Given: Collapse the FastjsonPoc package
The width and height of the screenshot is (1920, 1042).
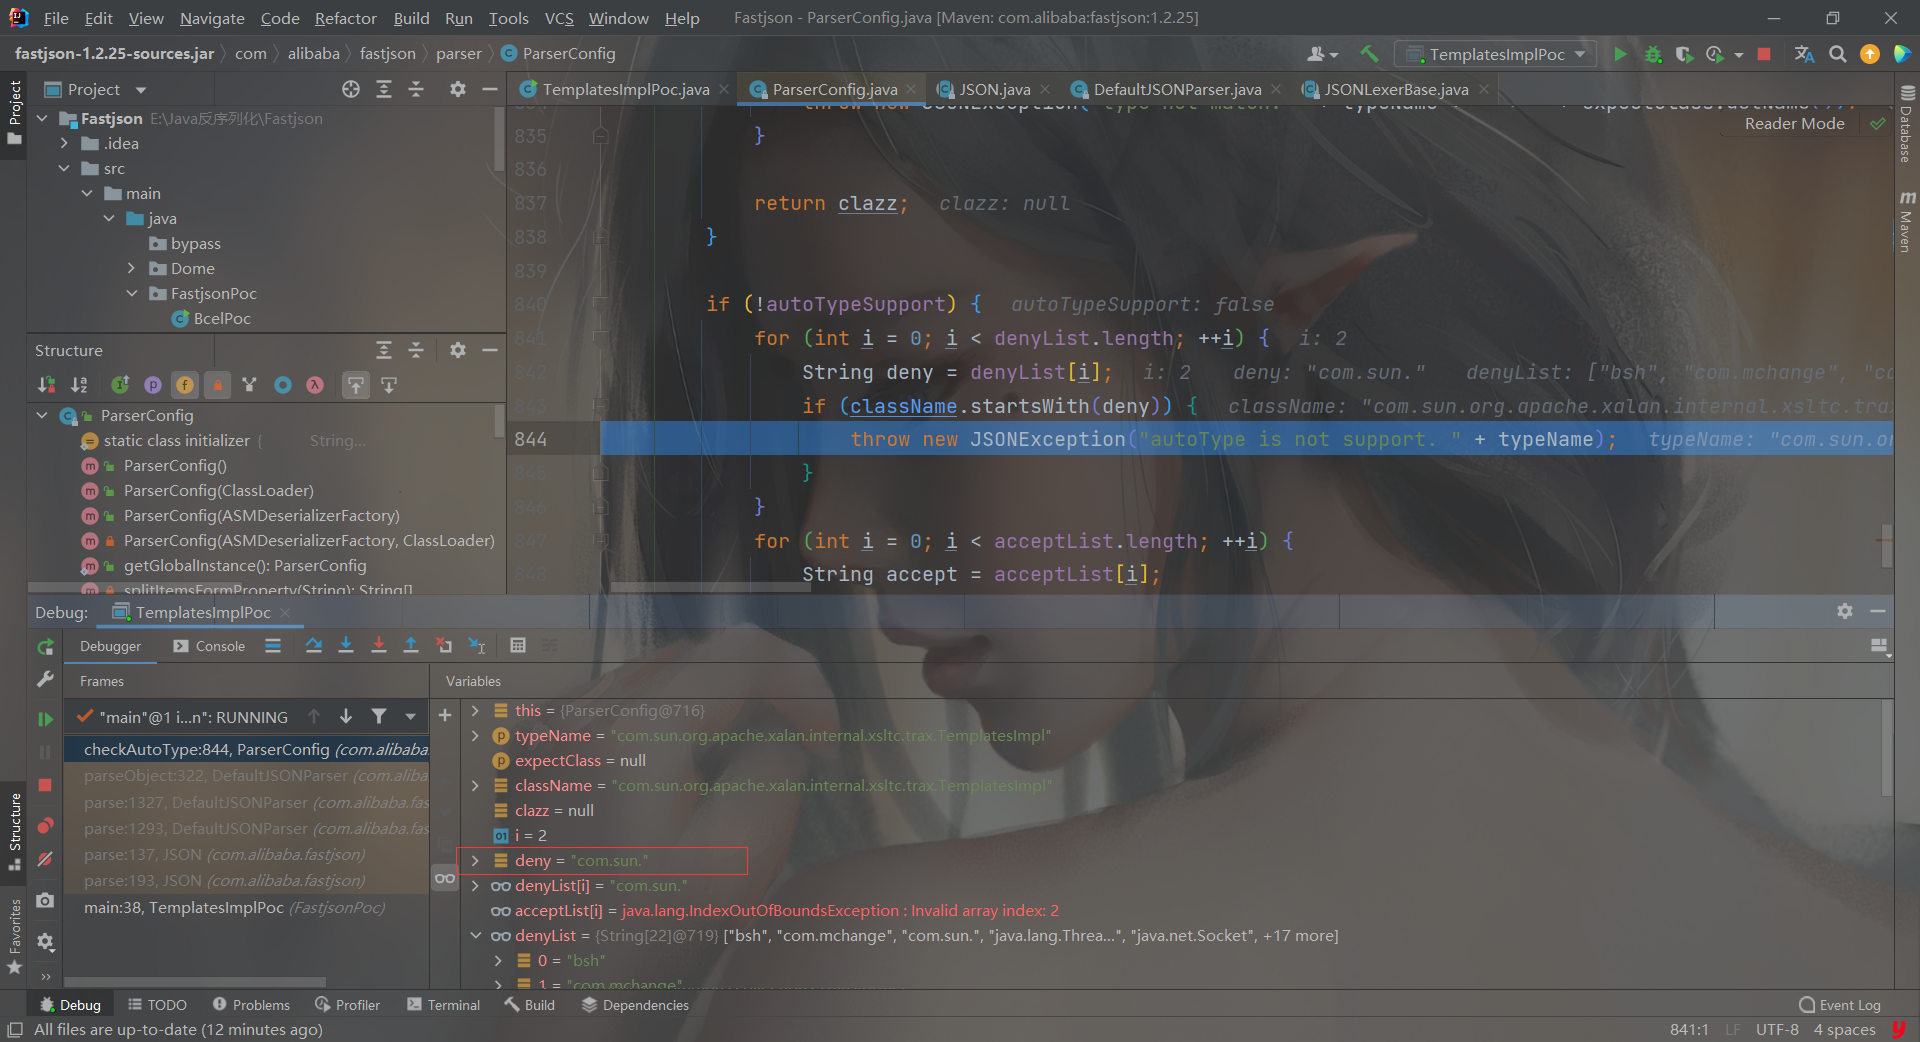Looking at the screenshot, I should 131,293.
